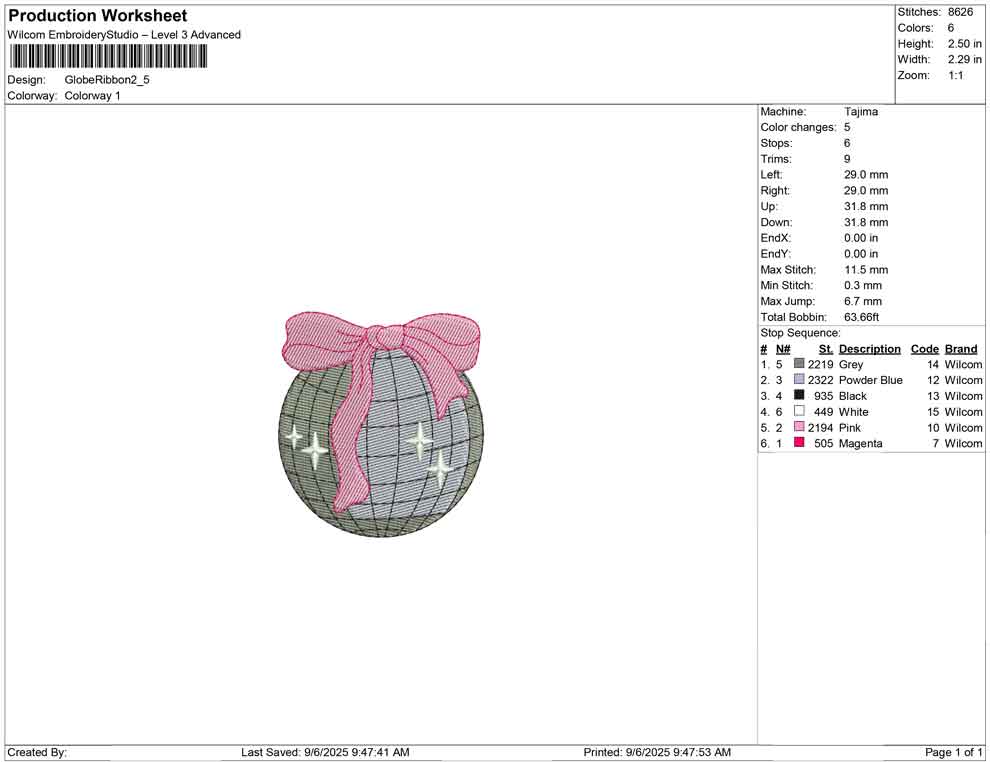Image resolution: width=990 pixels, height=762 pixels.
Task: Click the 'St.' column header
Action: (826, 349)
